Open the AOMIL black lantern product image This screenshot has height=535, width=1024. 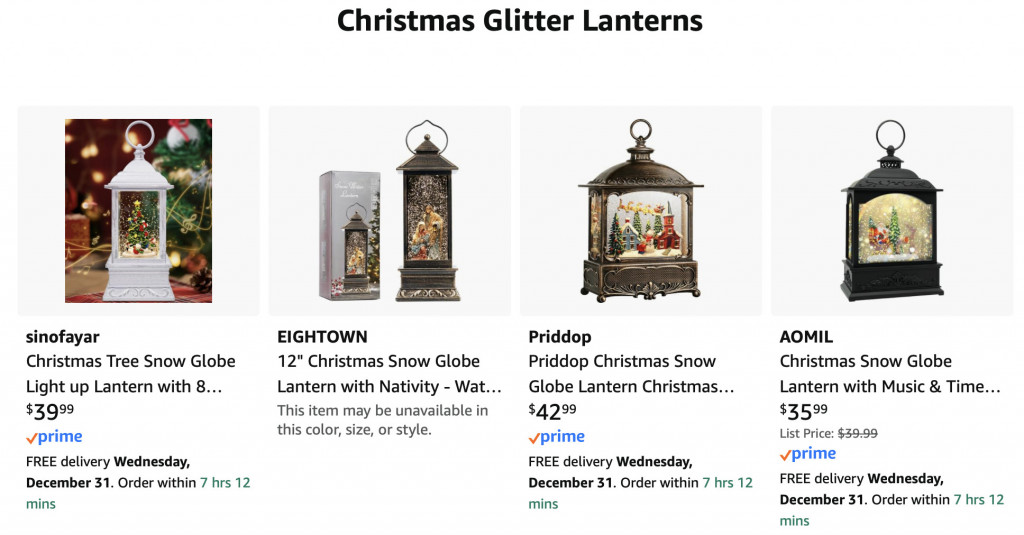[892, 211]
